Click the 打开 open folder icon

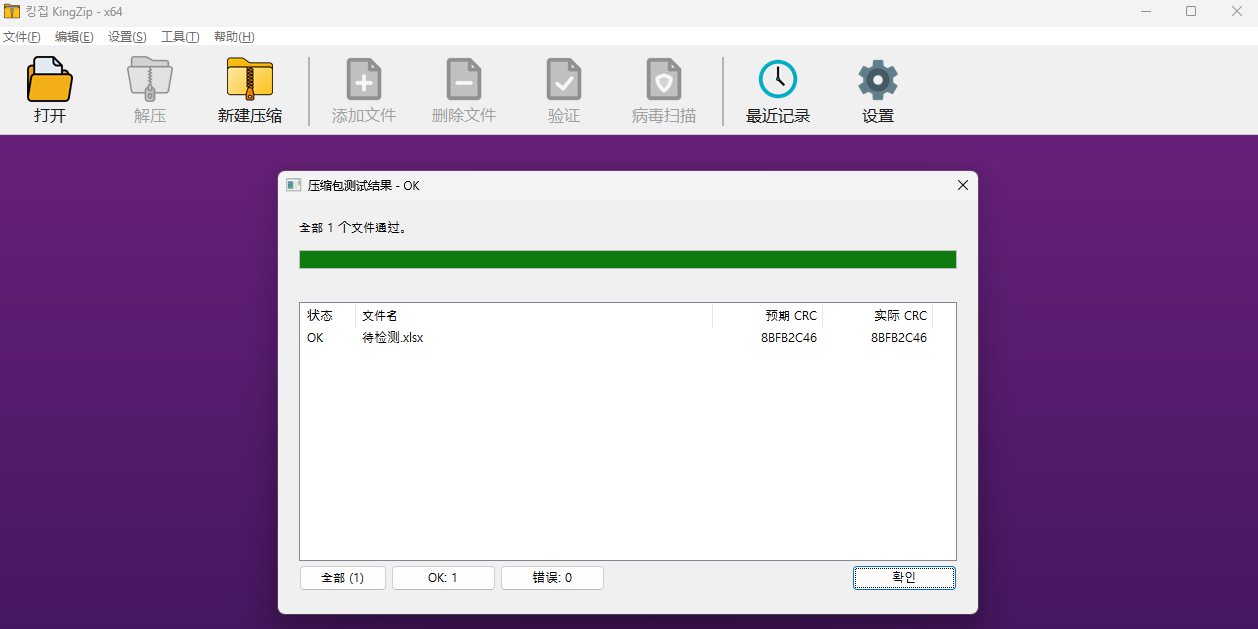[x=50, y=80]
